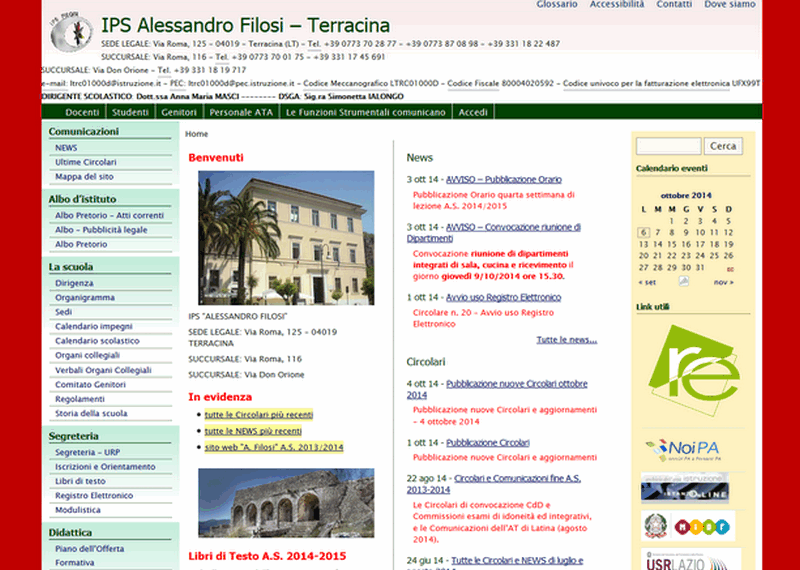This screenshot has width=800, height=570.
Task: Open Pubblicazione nuove Circolari ottobre 2014
Action: point(497,389)
